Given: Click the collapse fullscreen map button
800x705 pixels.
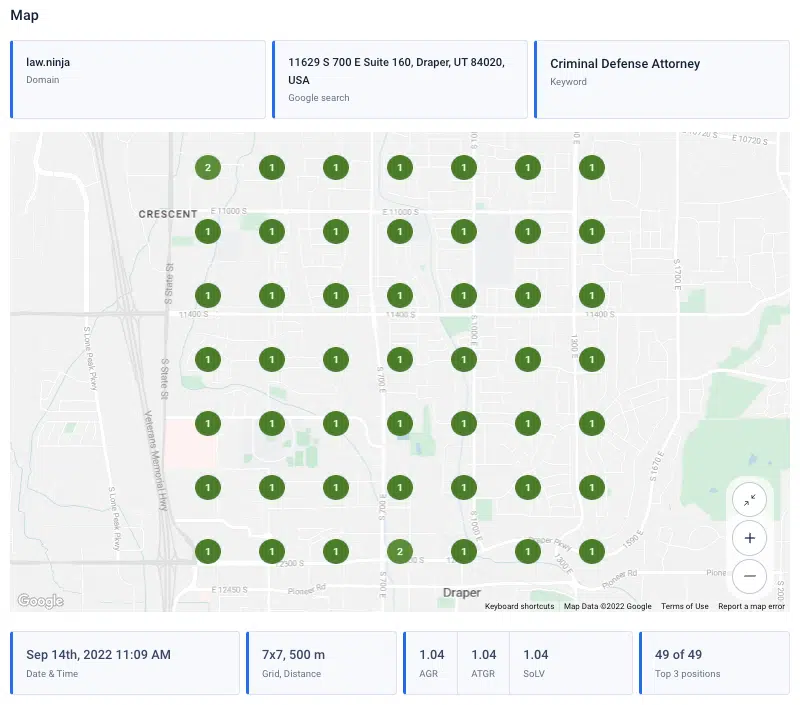Looking at the screenshot, I should (749, 500).
